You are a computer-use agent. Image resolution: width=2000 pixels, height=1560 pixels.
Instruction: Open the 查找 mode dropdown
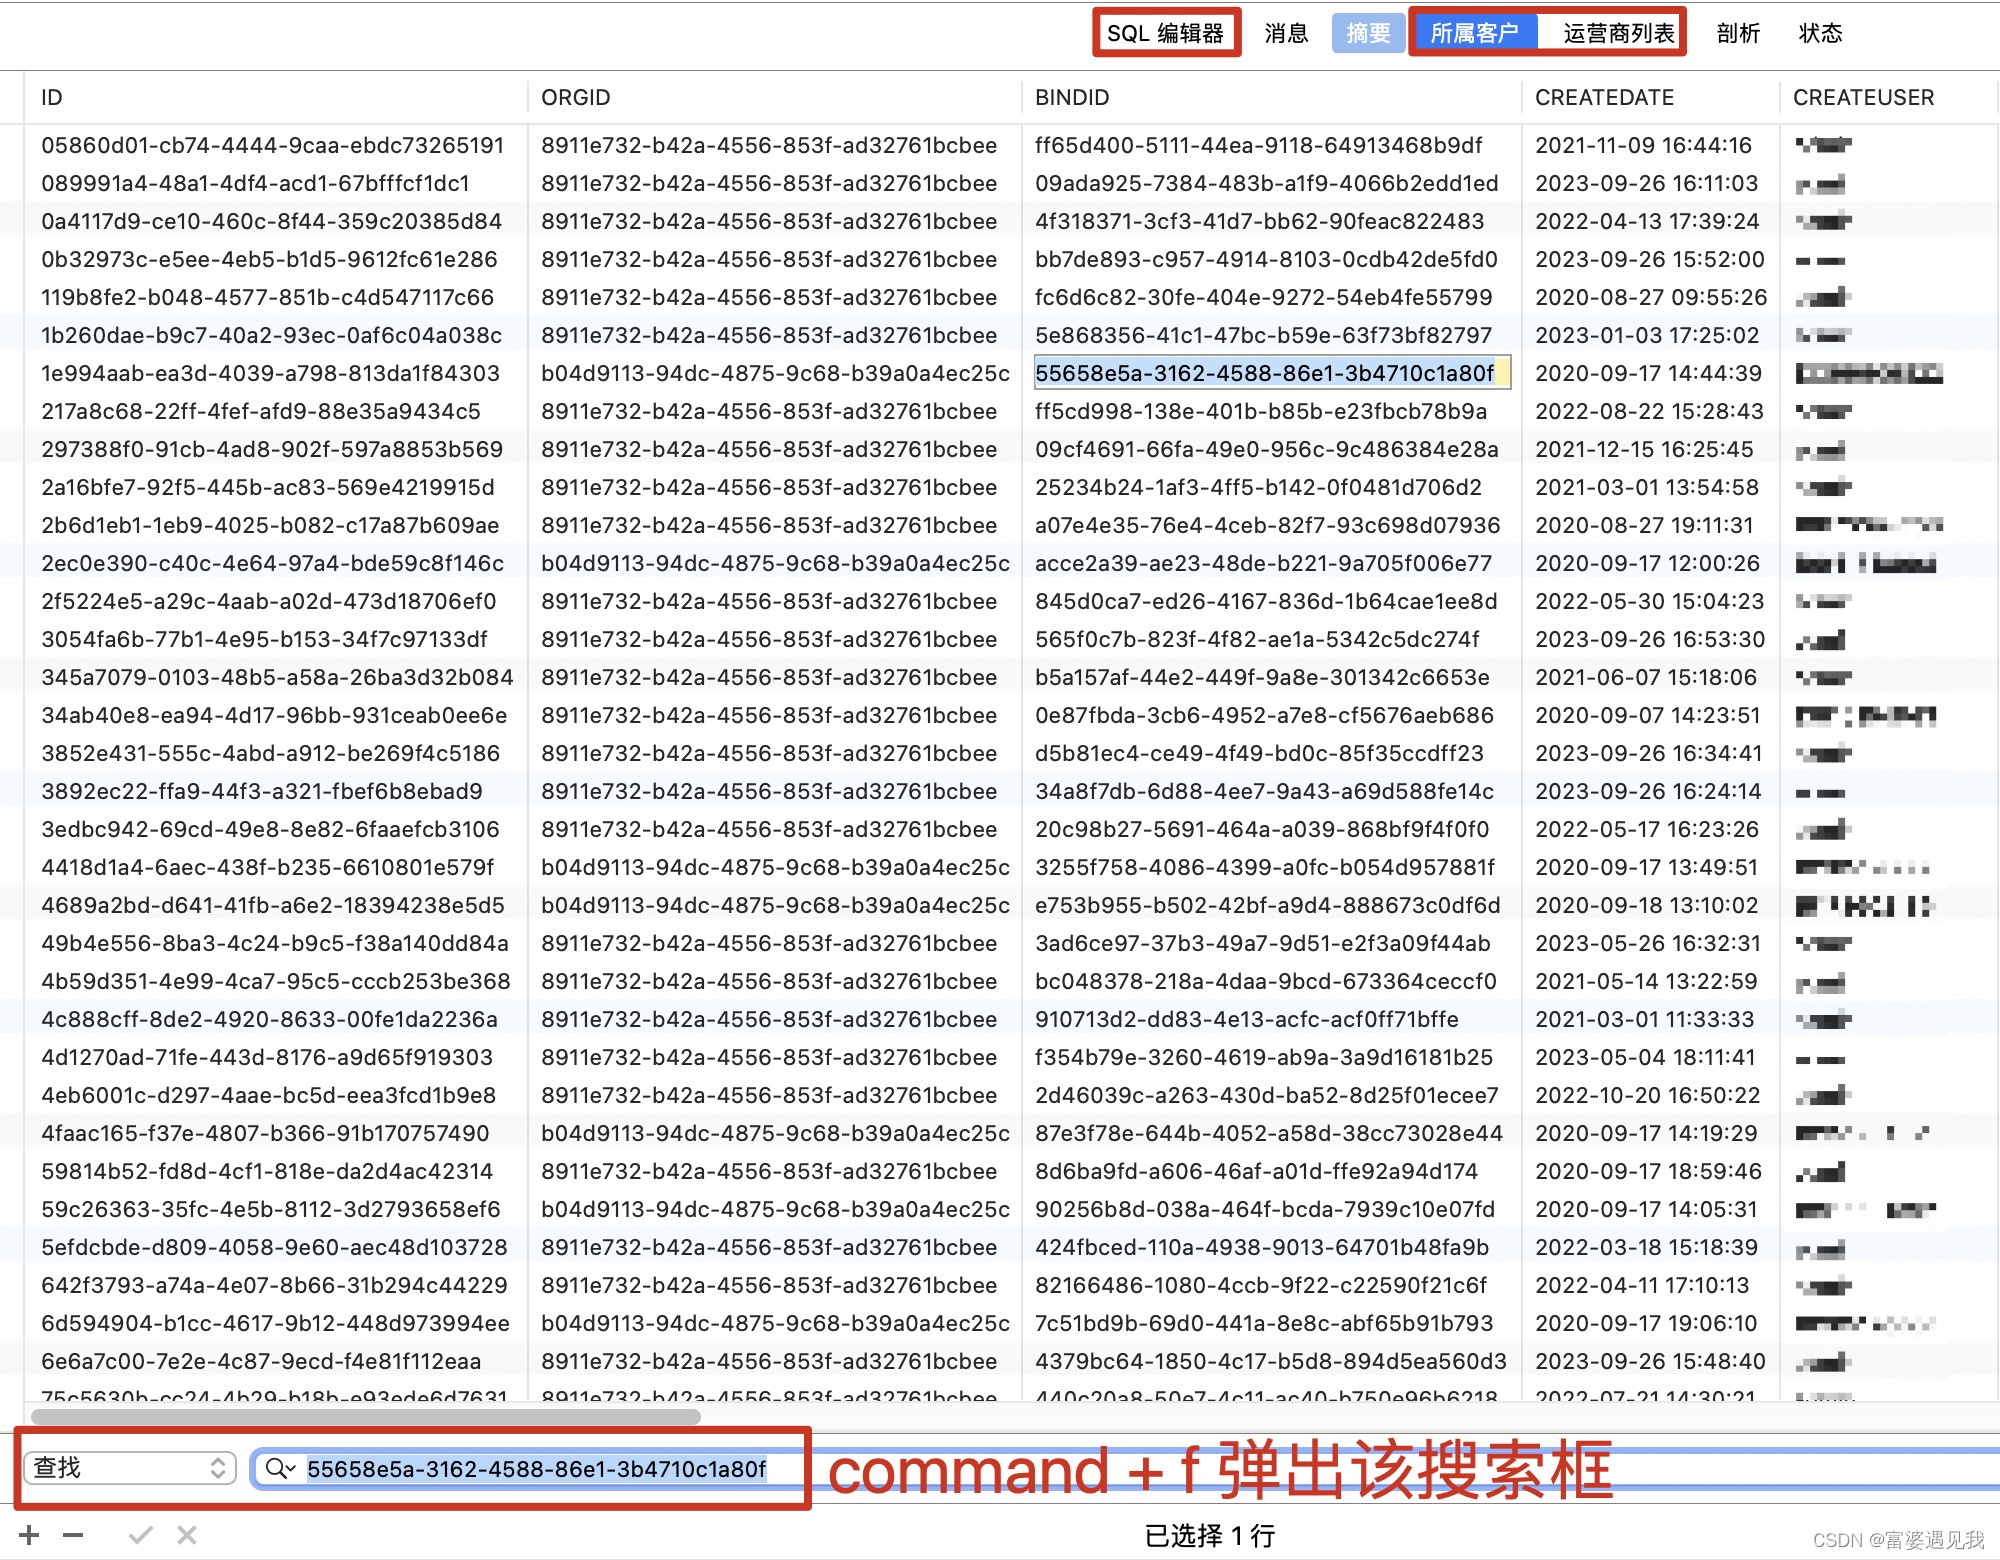[130, 1467]
